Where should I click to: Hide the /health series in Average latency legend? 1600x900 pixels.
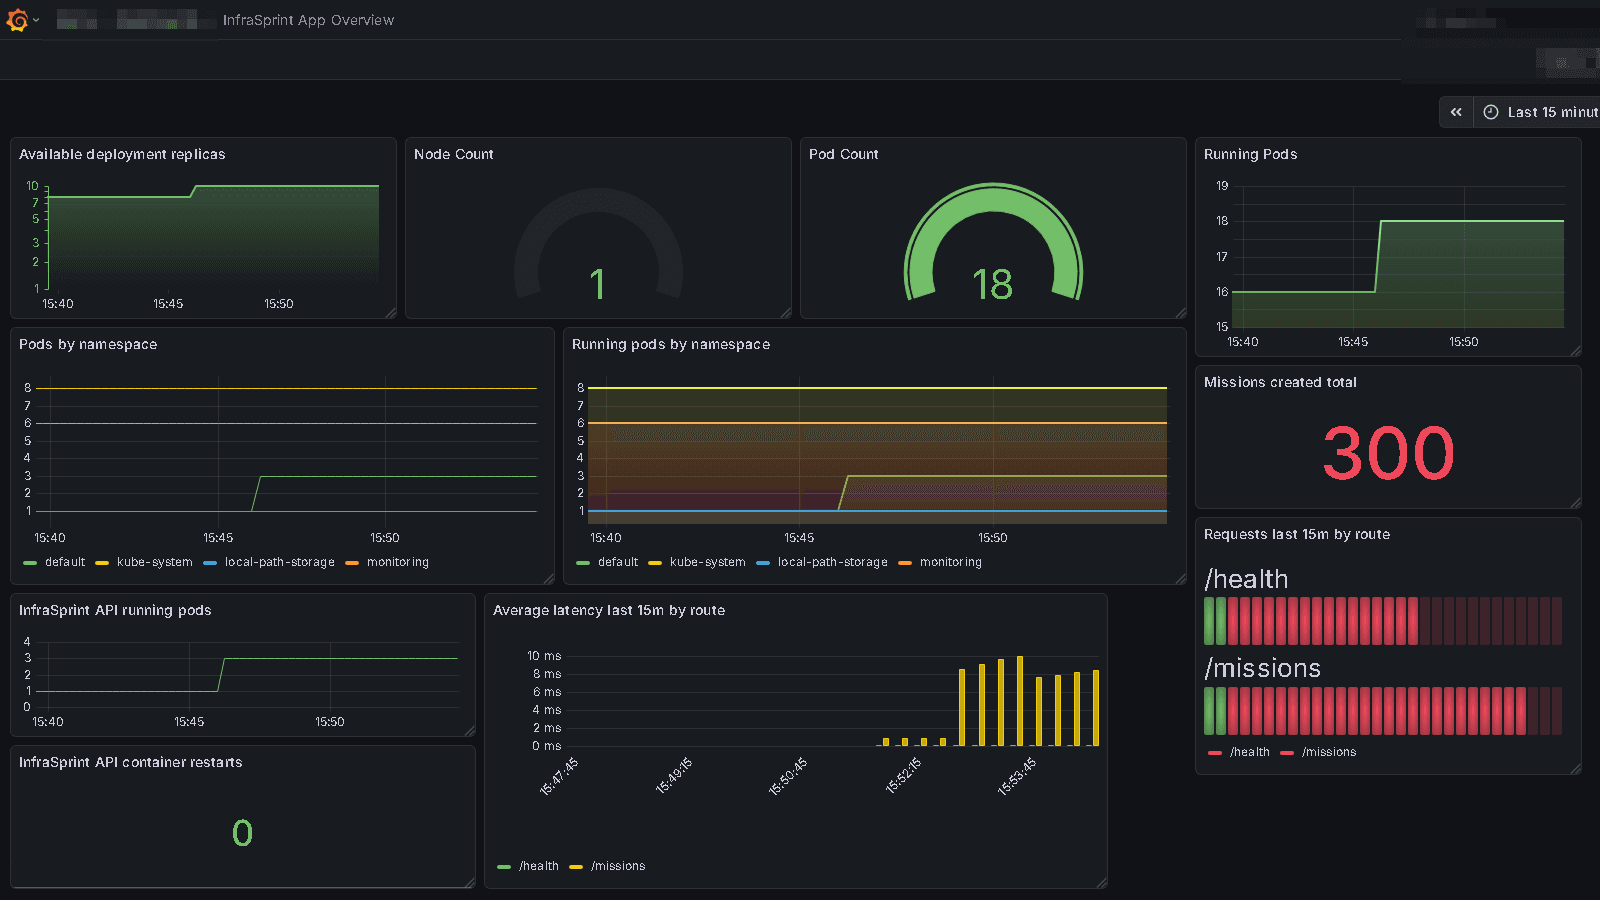[537, 866]
